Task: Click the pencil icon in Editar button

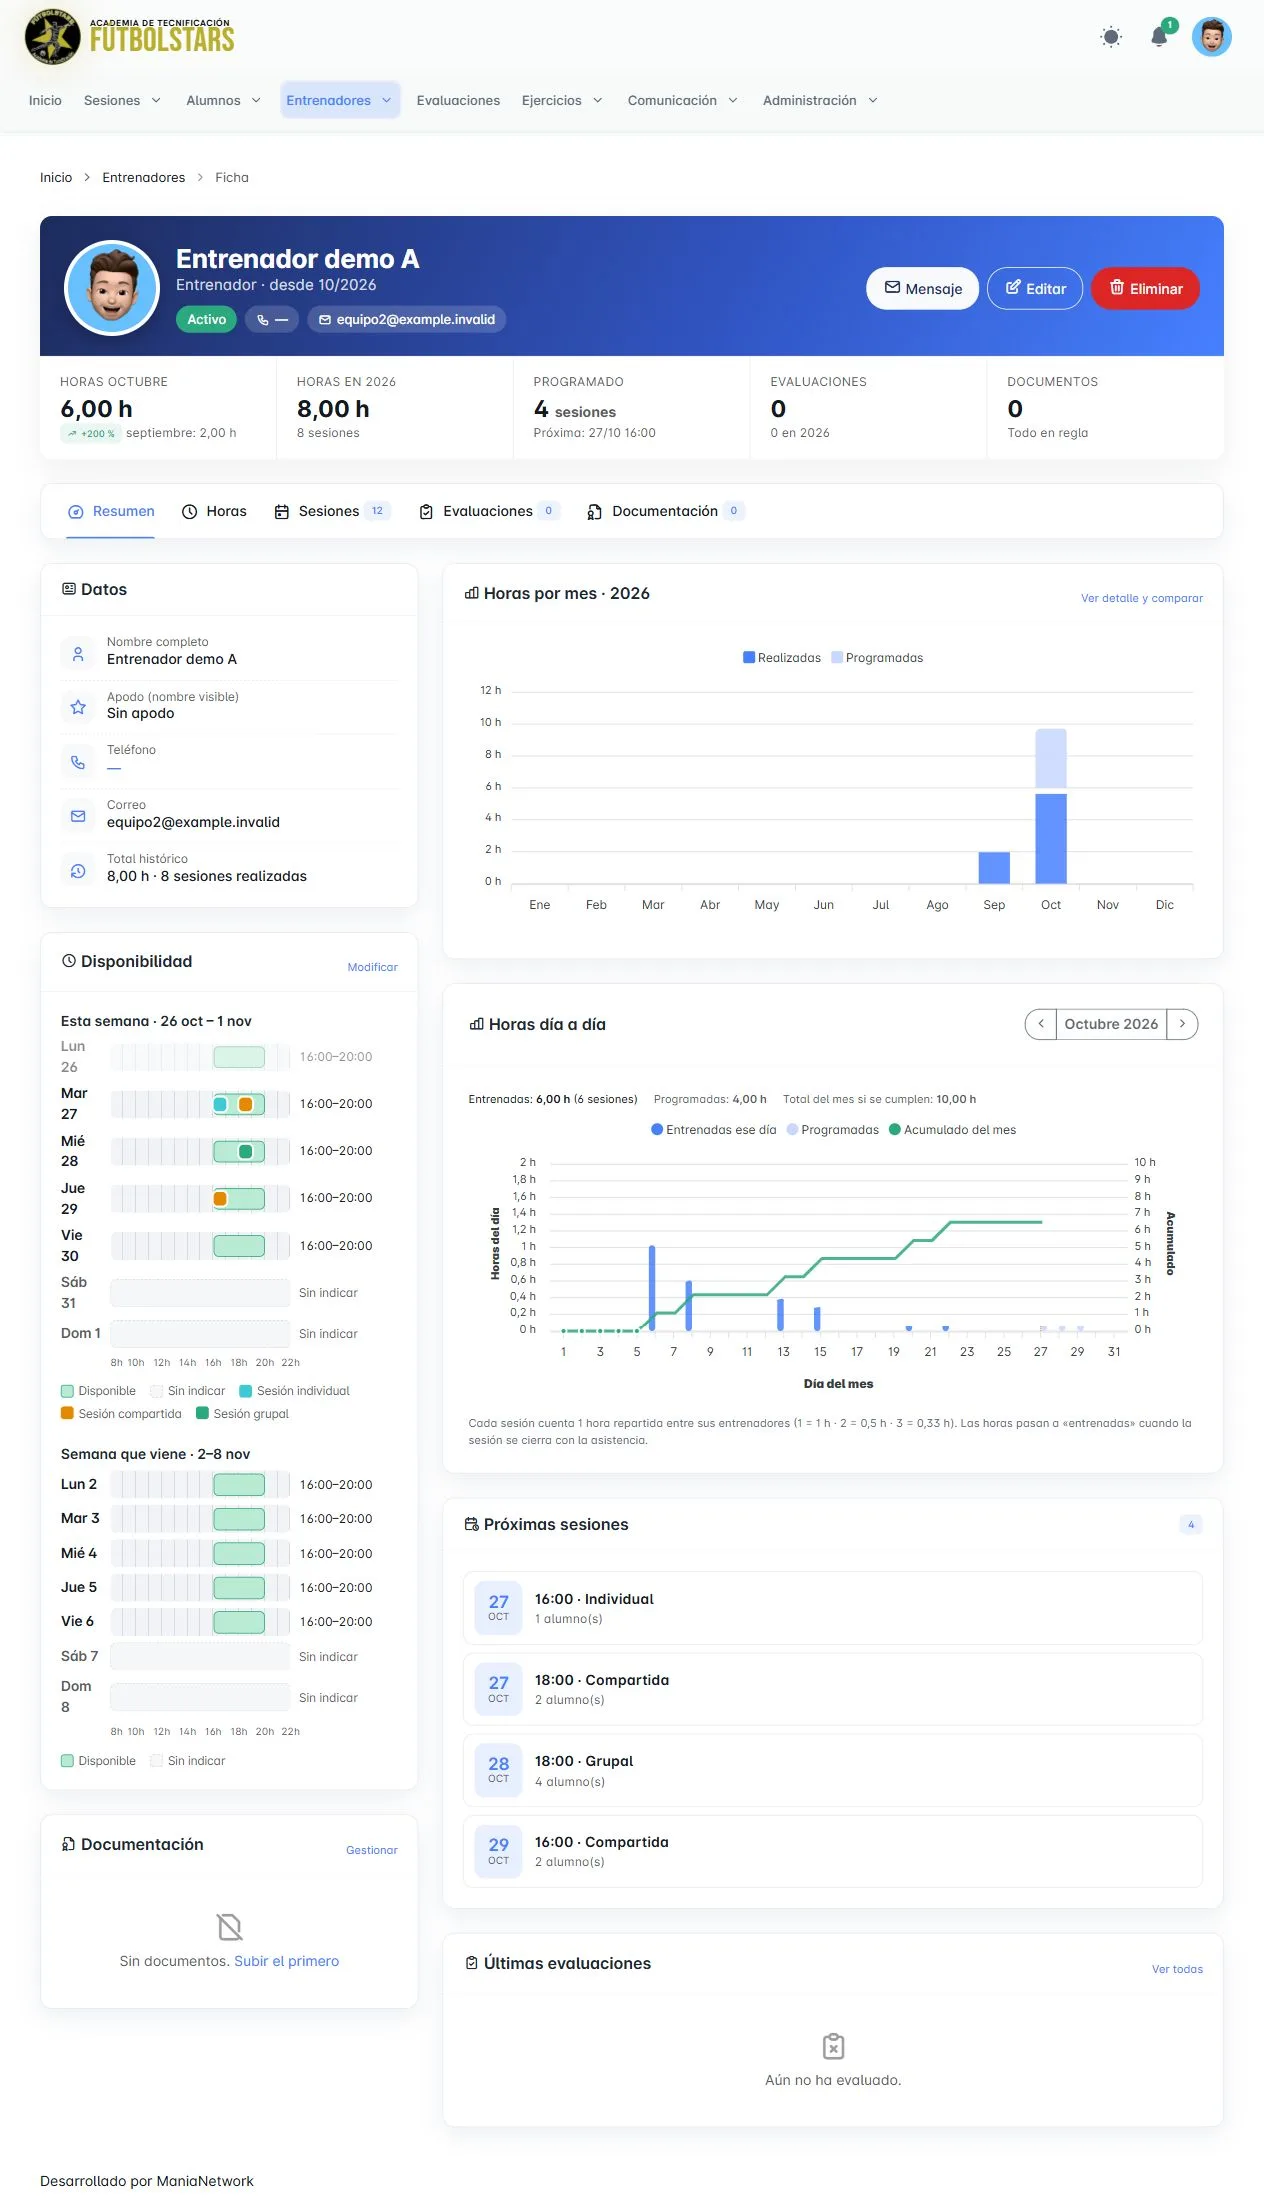Action: (1013, 288)
